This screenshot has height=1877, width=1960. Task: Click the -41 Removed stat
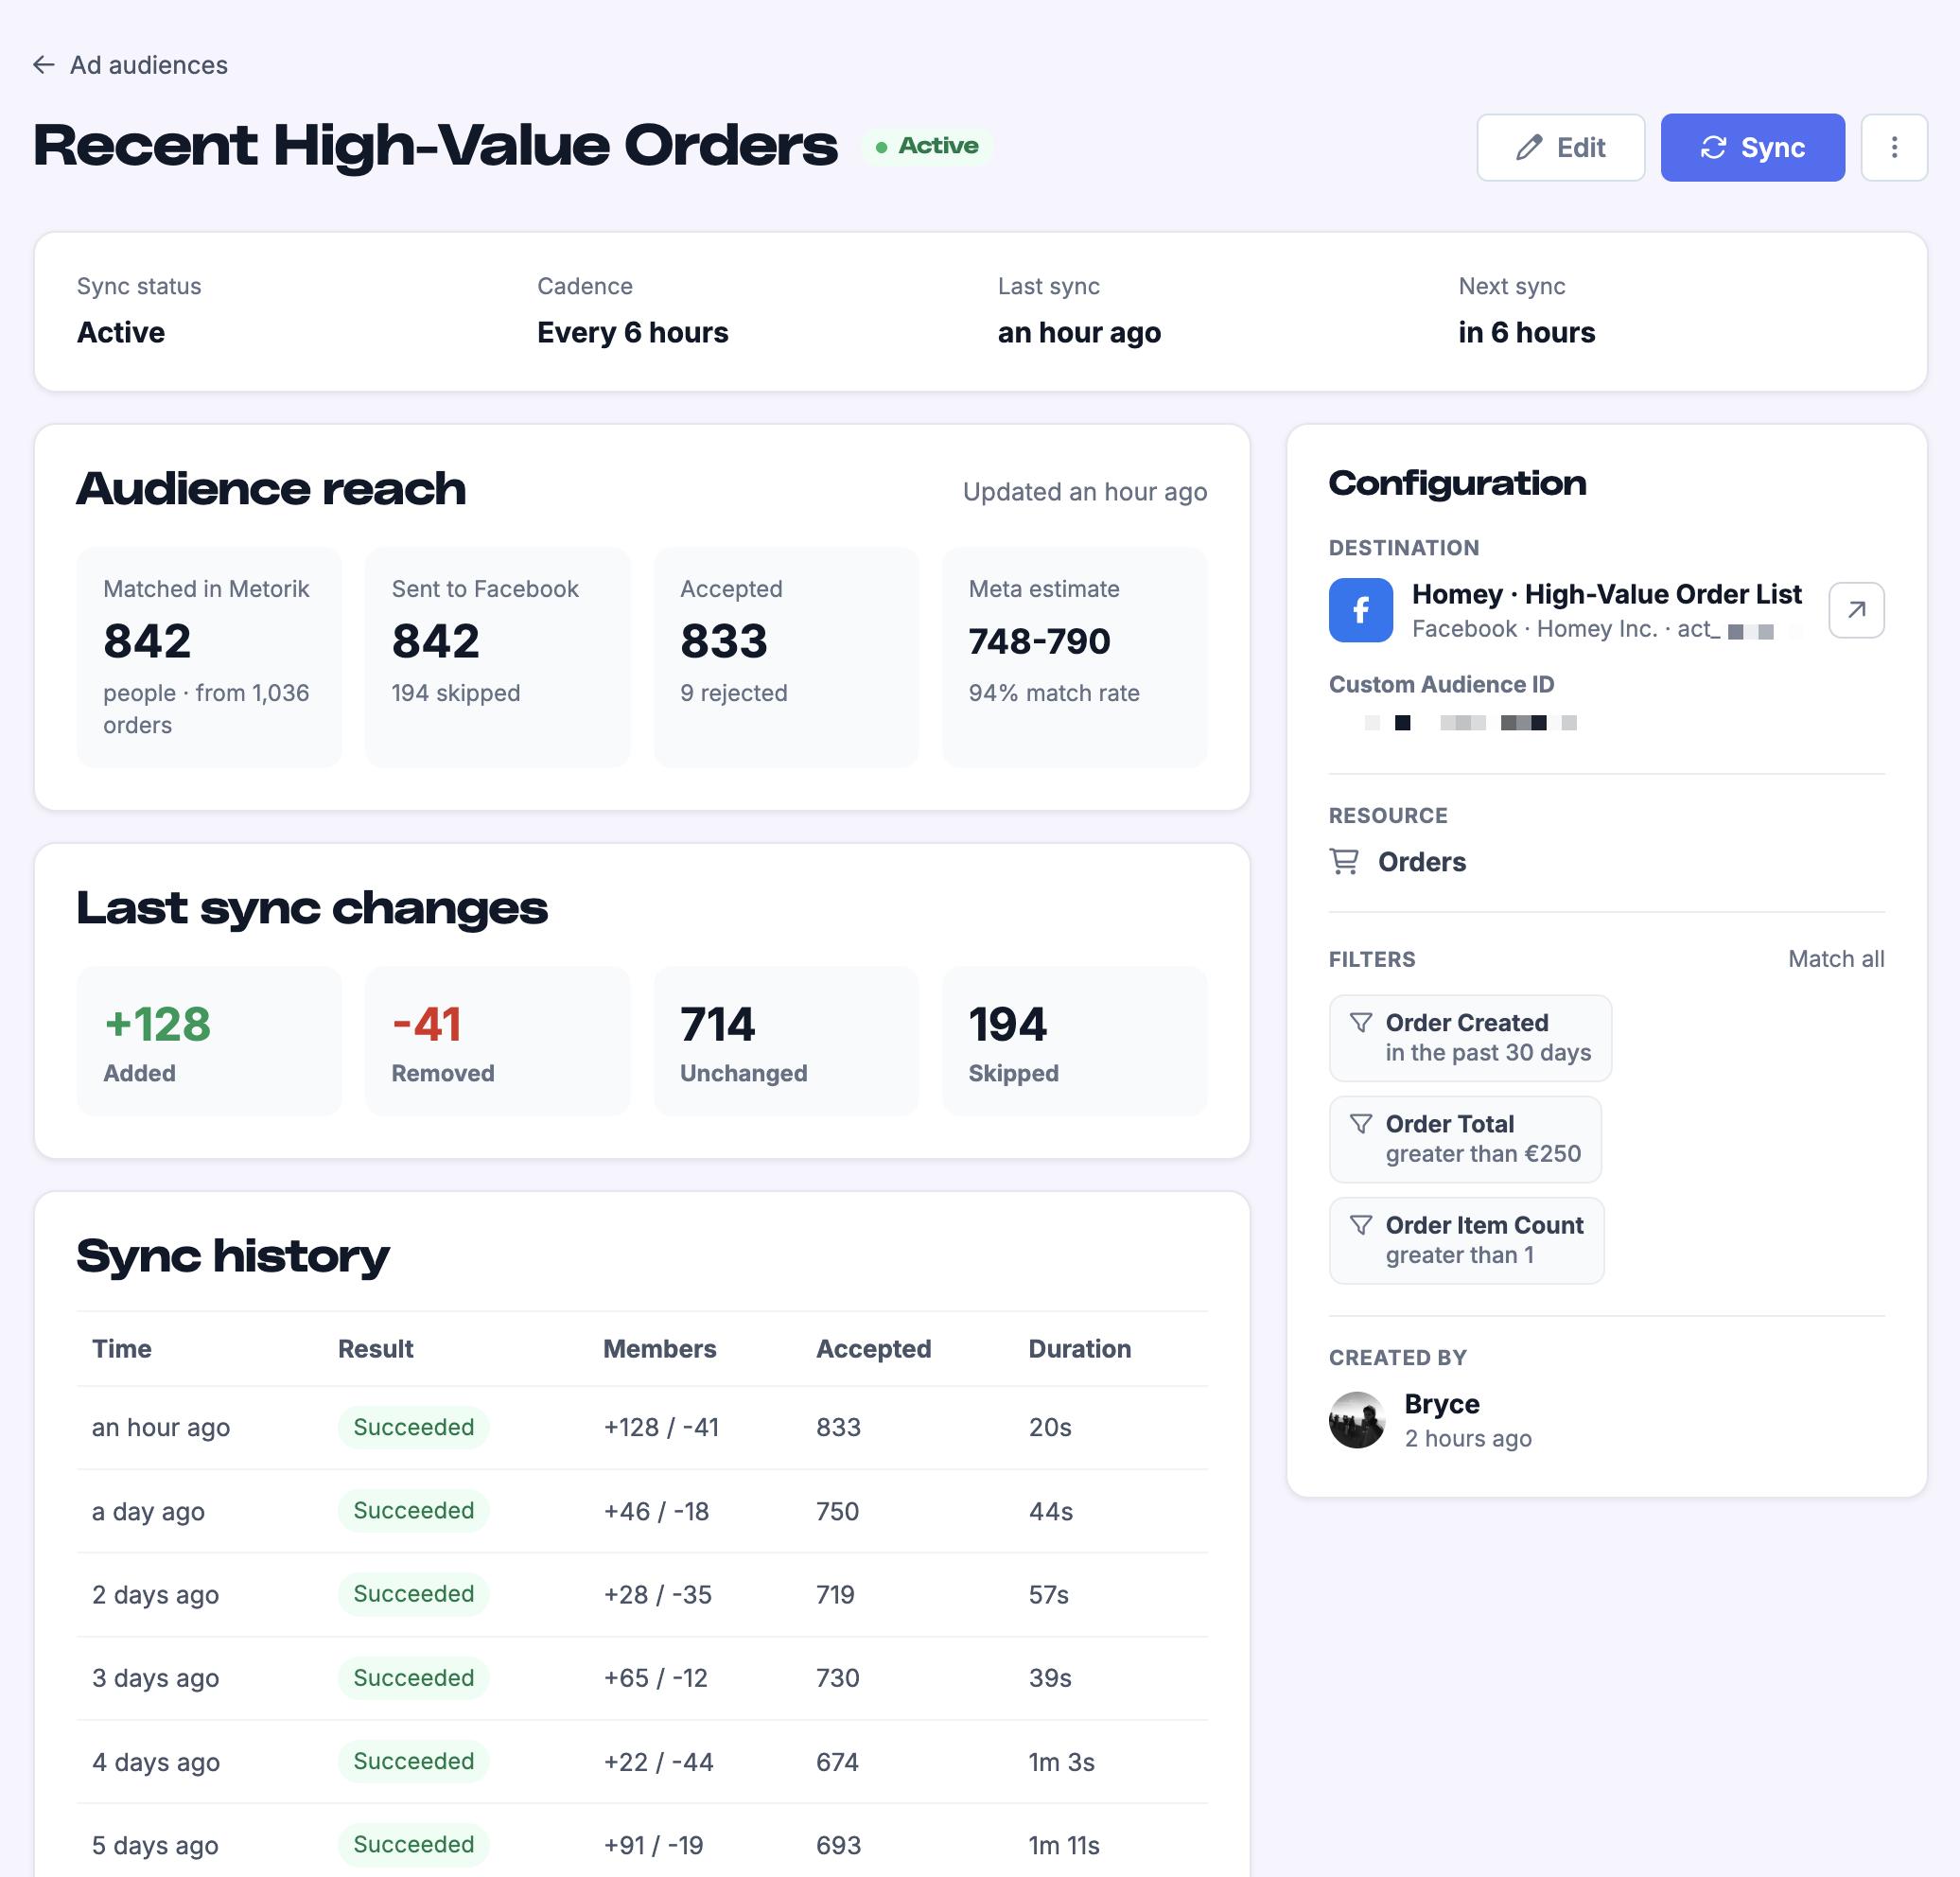click(498, 1041)
